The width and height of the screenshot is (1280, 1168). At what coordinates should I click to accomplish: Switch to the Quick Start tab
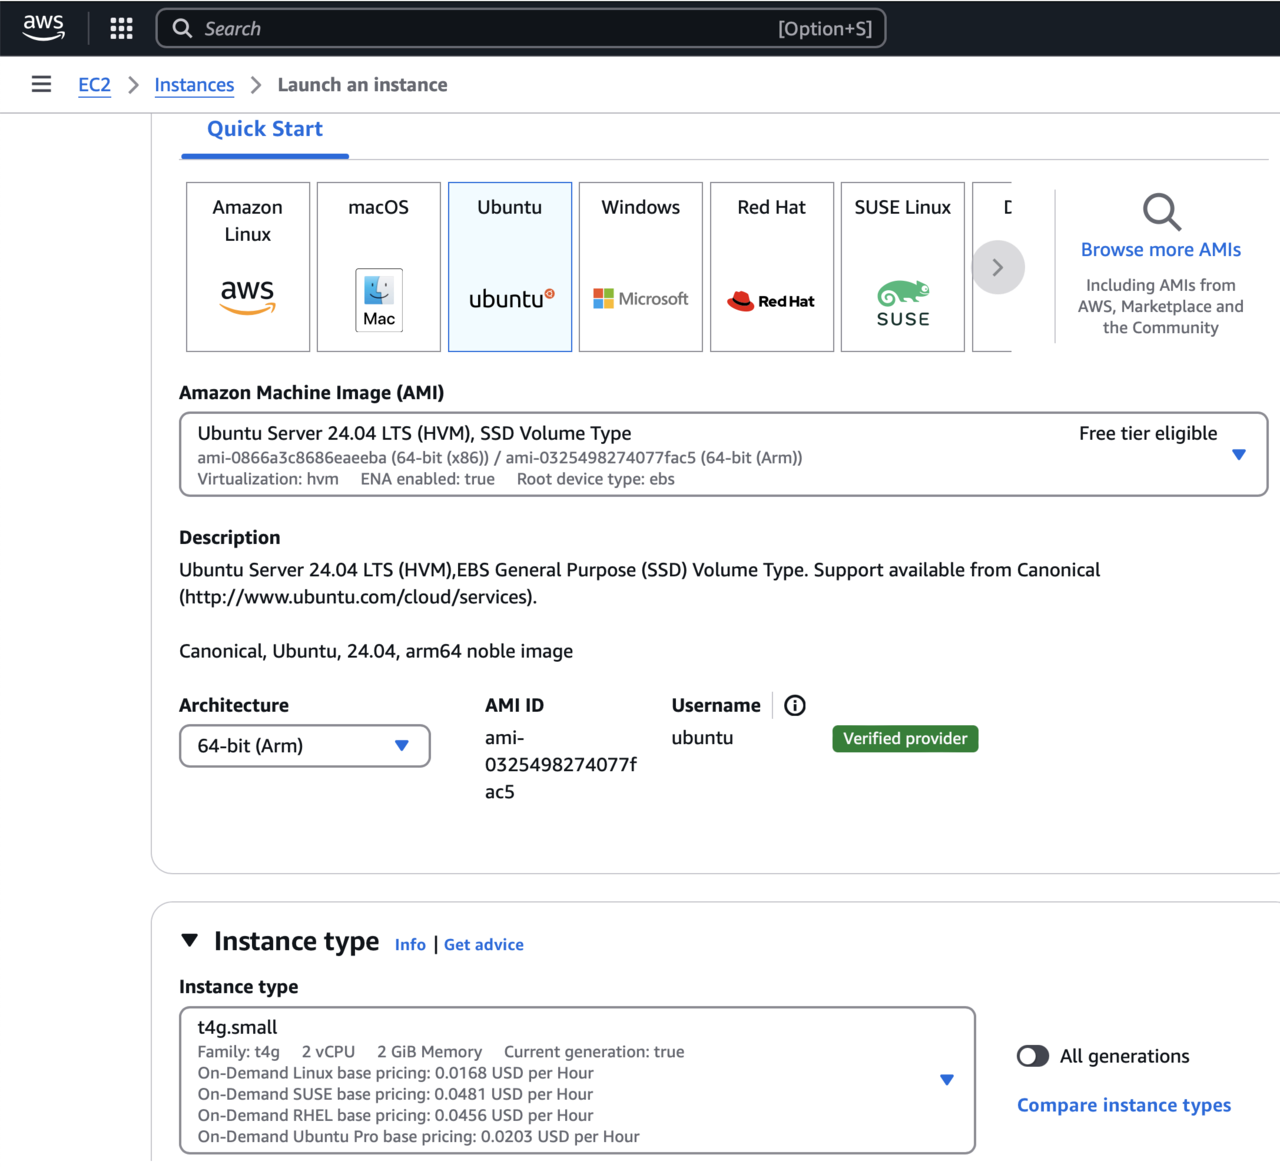(x=265, y=129)
